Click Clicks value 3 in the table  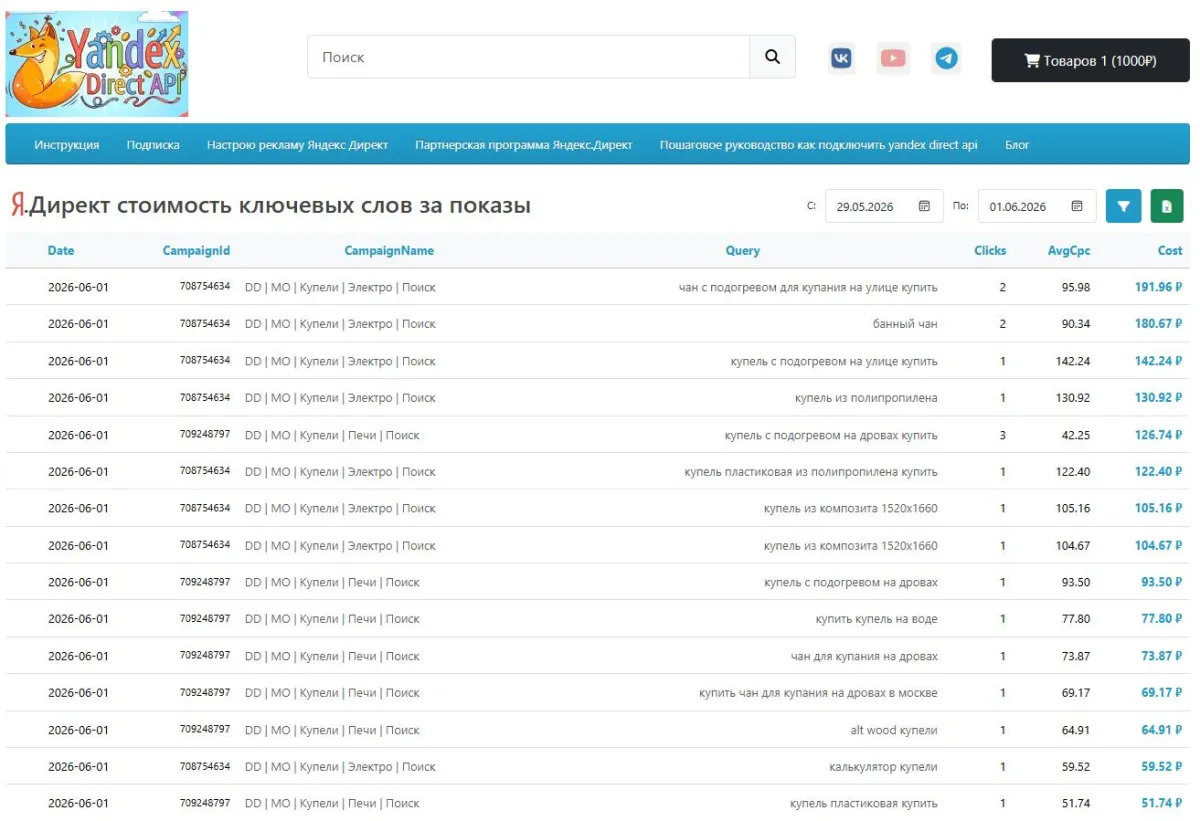coord(1003,435)
